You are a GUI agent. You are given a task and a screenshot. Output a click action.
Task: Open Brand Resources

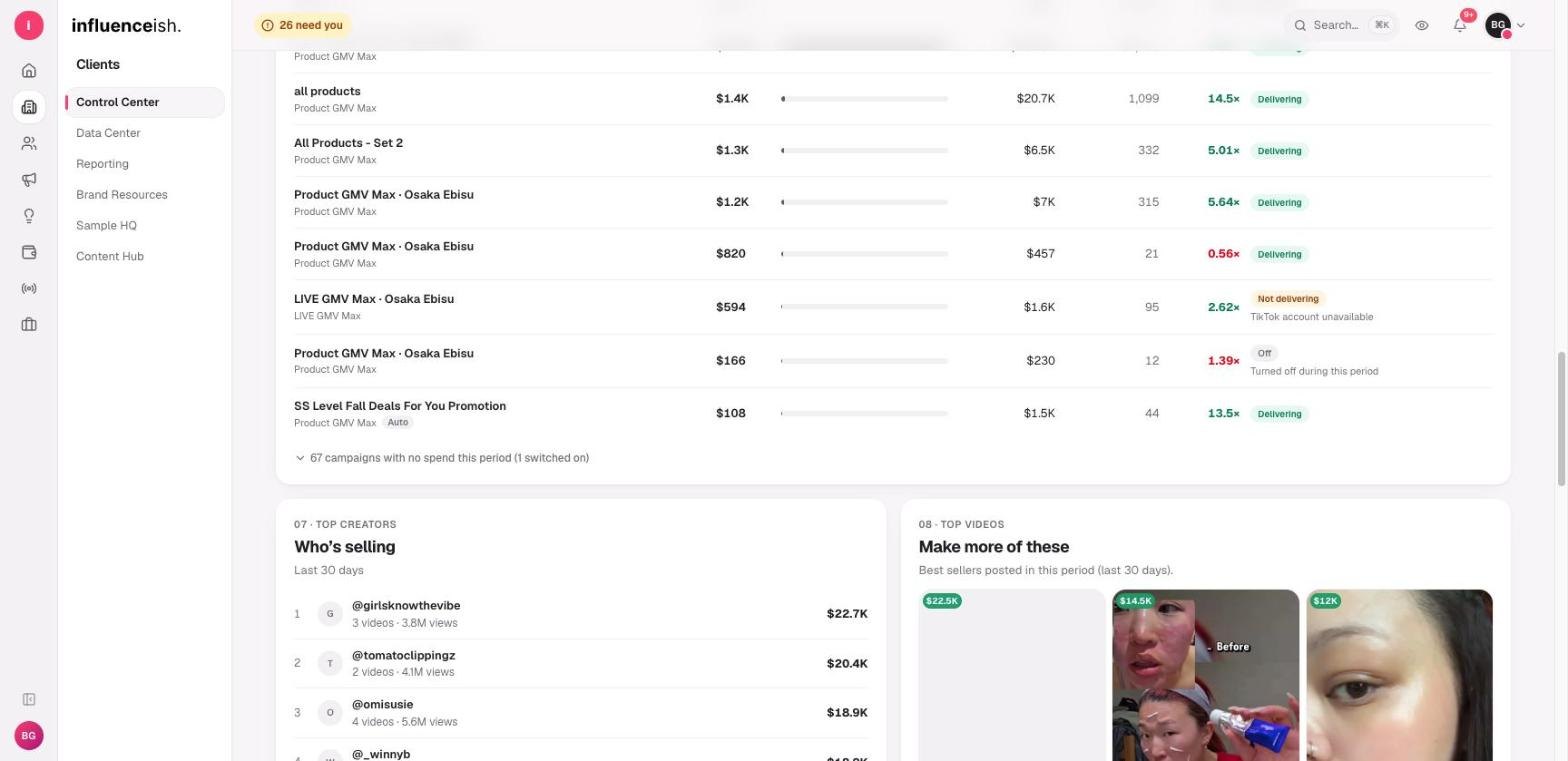122,195
